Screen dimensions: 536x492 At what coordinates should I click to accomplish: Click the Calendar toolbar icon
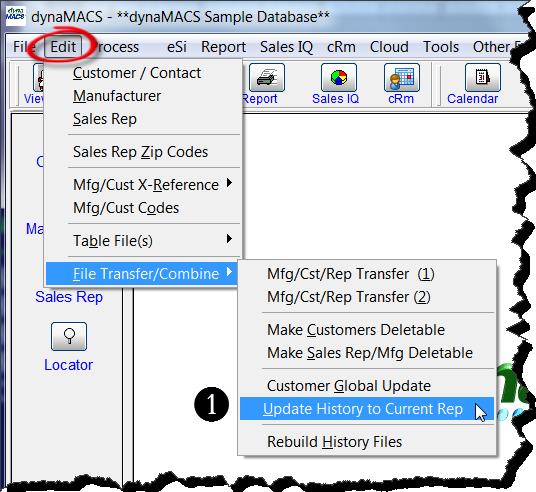(483, 78)
